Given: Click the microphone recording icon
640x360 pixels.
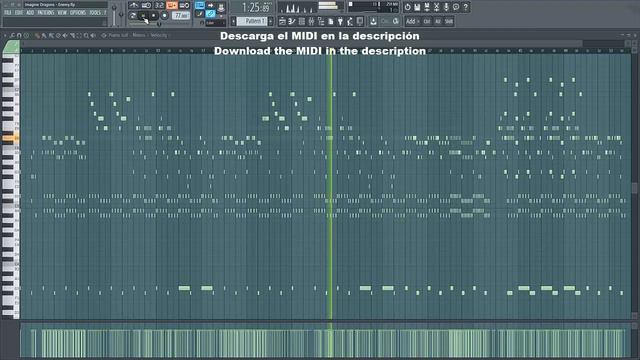Looking at the screenshot, I should coord(446,7).
